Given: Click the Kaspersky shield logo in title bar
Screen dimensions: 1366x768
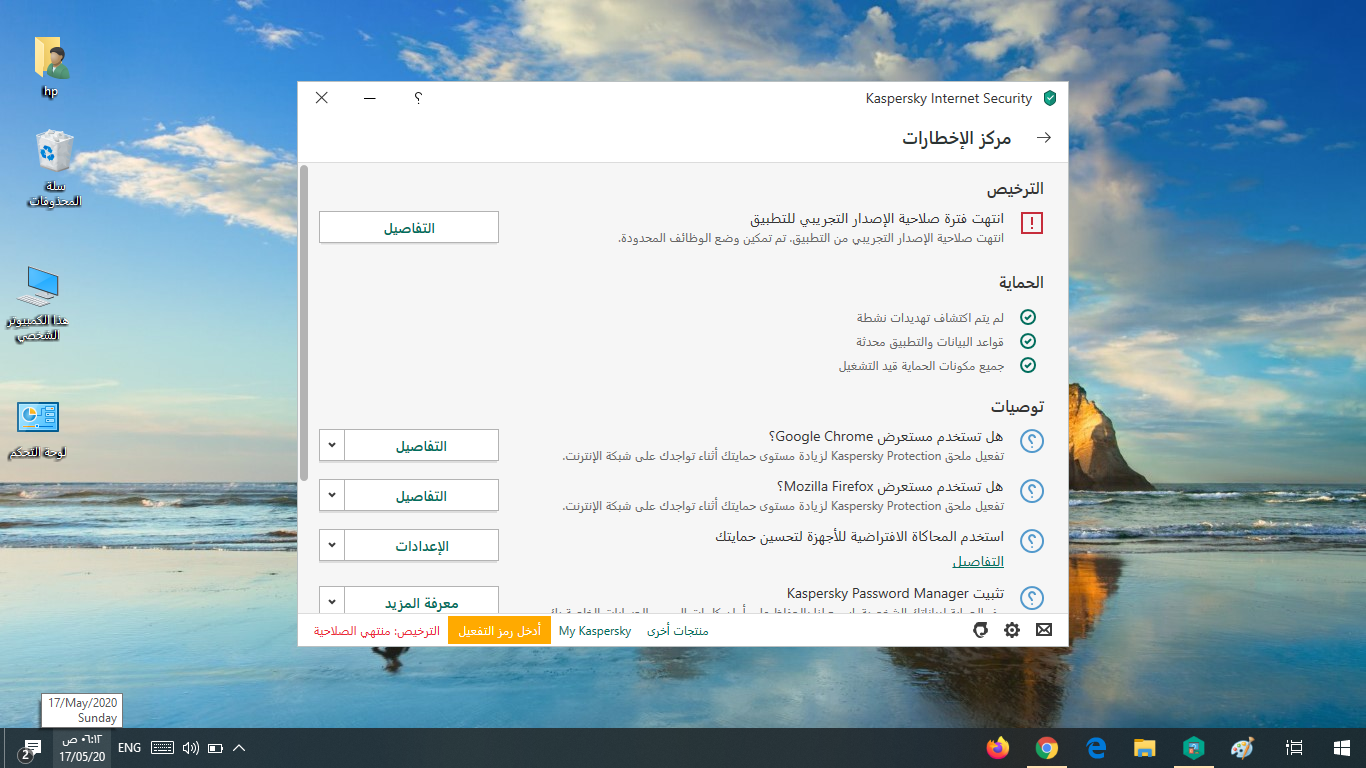Looking at the screenshot, I should pyautogui.click(x=1050, y=98).
